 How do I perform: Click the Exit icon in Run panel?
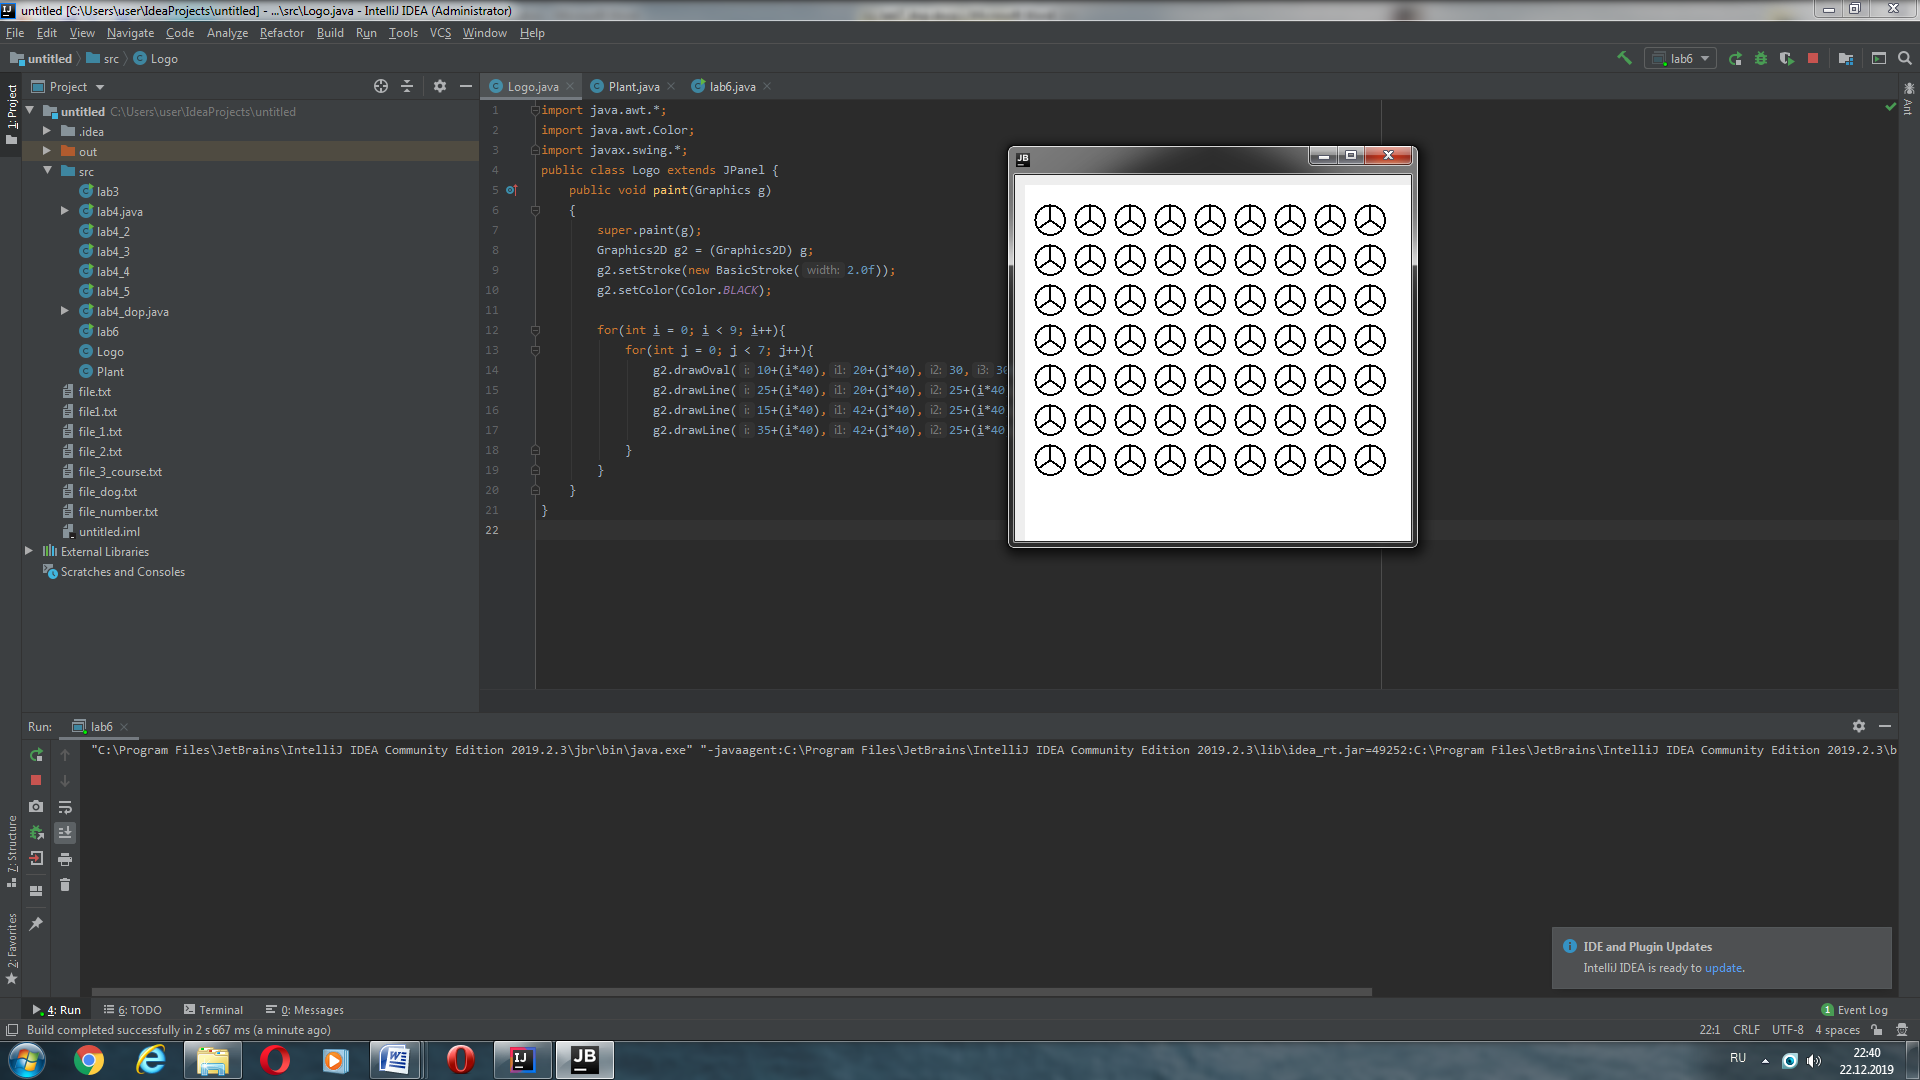pos(36,858)
